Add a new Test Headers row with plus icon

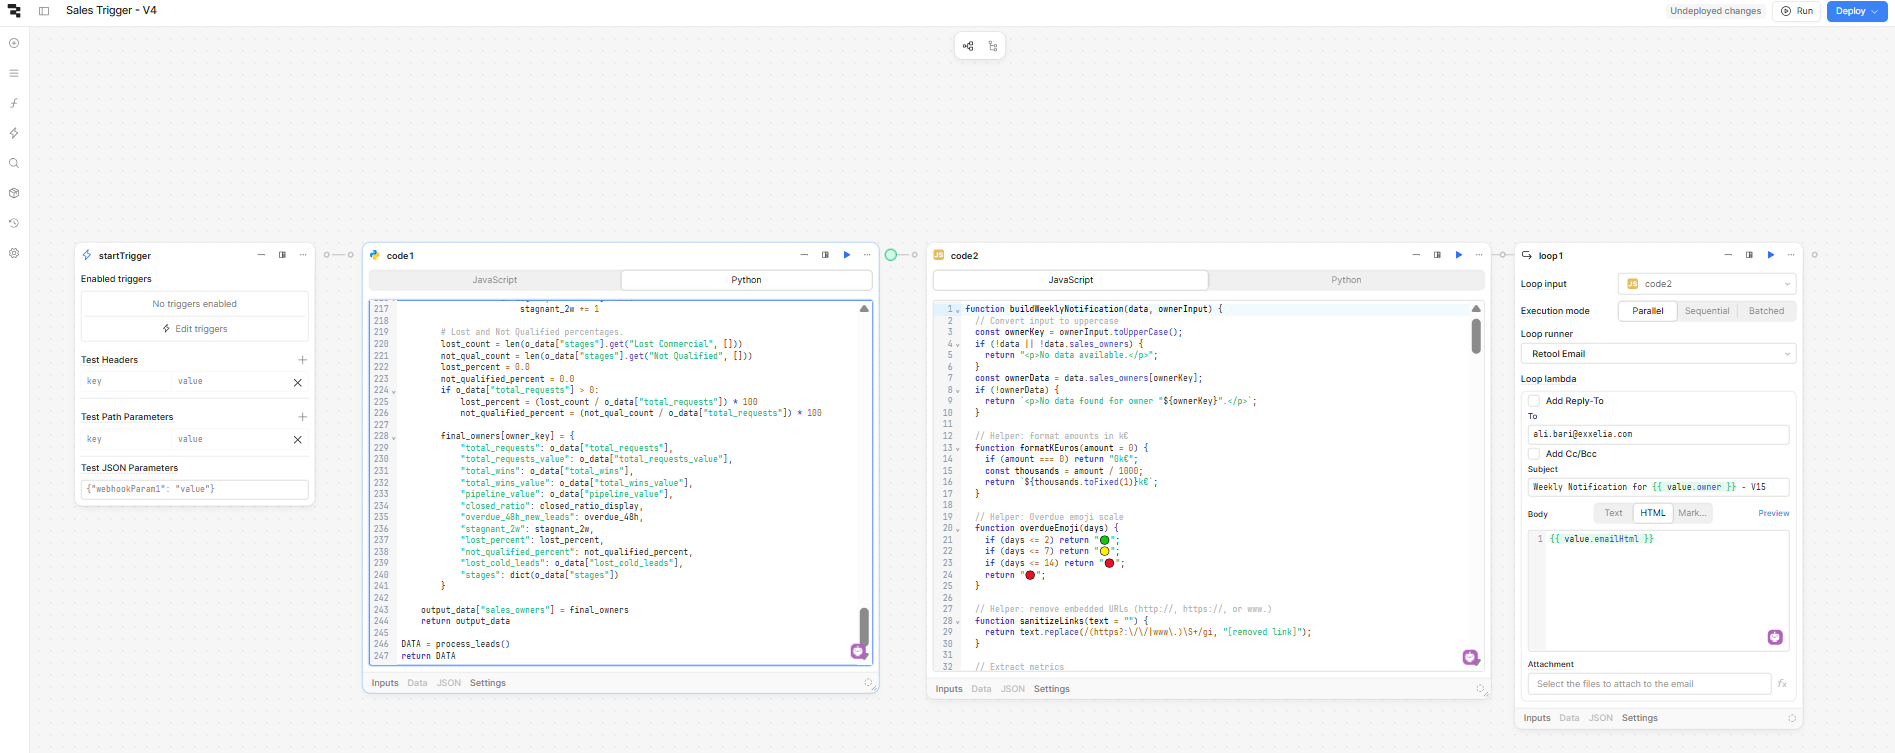[x=302, y=360]
